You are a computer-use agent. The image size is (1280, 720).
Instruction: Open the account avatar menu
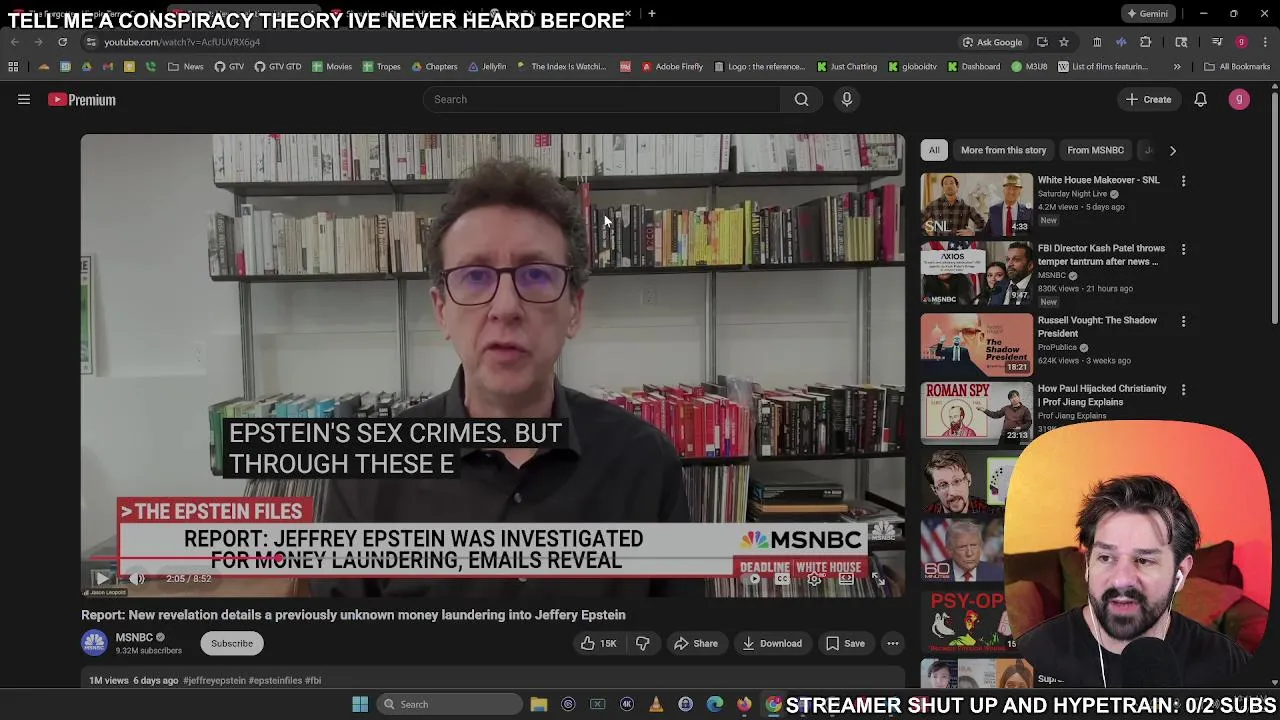(1239, 99)
